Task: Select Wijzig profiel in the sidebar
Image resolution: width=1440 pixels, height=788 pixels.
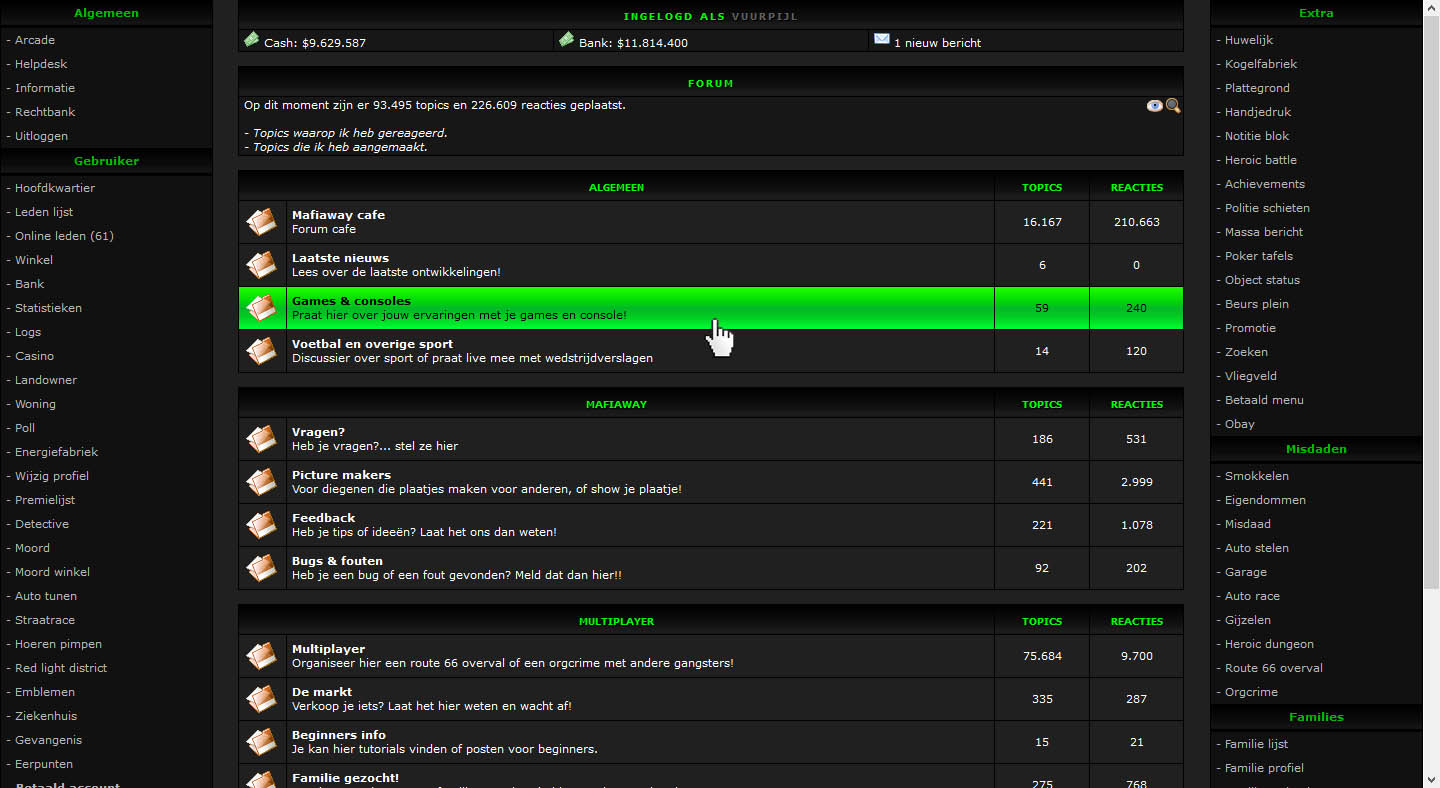Action: pyautogui.click(x=52, y=476)
